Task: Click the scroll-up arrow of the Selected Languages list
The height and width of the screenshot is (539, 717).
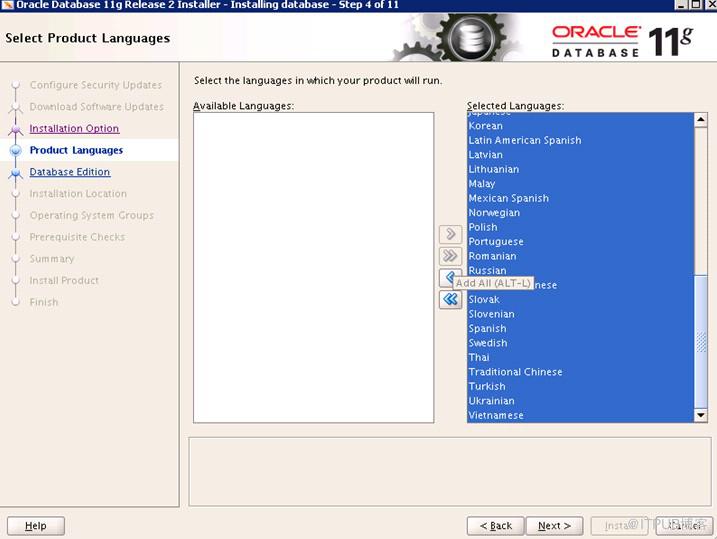Action: pyautogui.click(x=701, y=120)
